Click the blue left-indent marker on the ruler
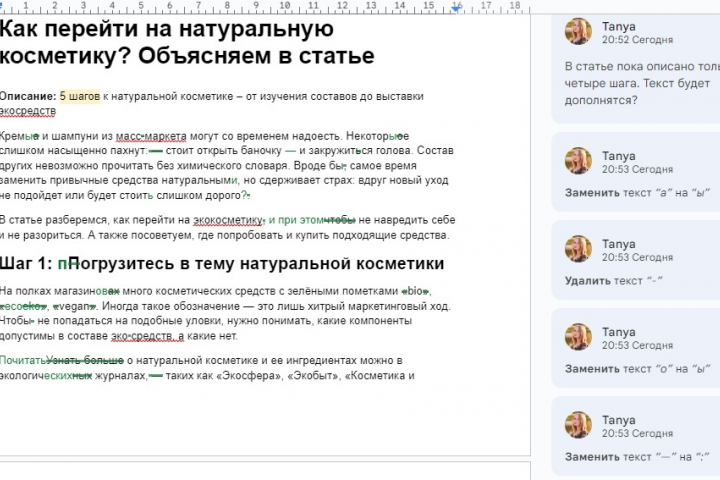Image resolution: width=720 pixels, height=480 pixels. tap(1, 6)
